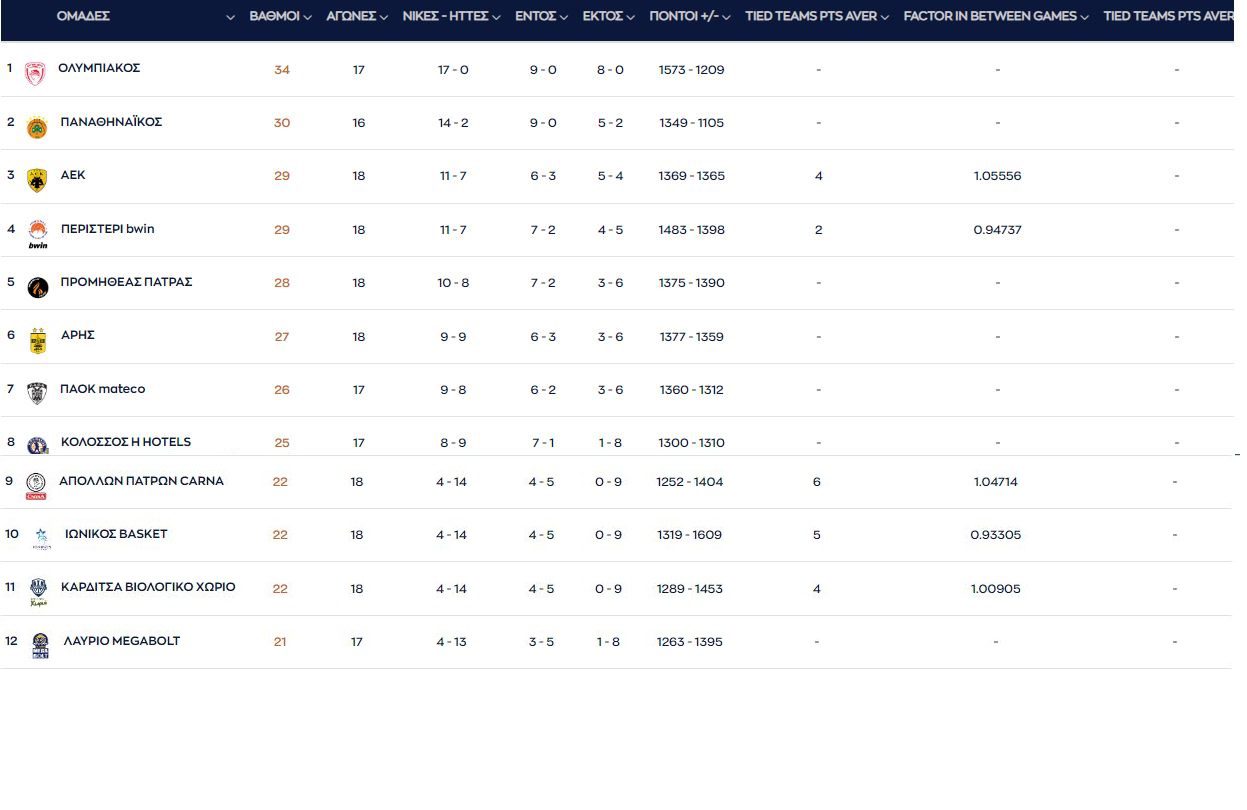Screen dimensions: 1247x810
Task: Click the ΚΟΛΟΣΣΟΣ Η HOTELS team name
Action: click(x=126, y=442)
